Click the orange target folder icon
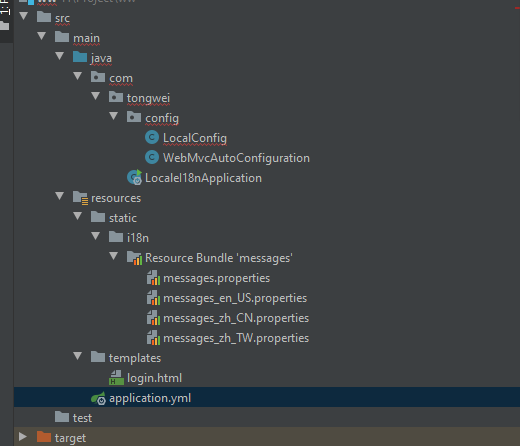This screenshot has width=520, height=446. click(x=44, y=436)
